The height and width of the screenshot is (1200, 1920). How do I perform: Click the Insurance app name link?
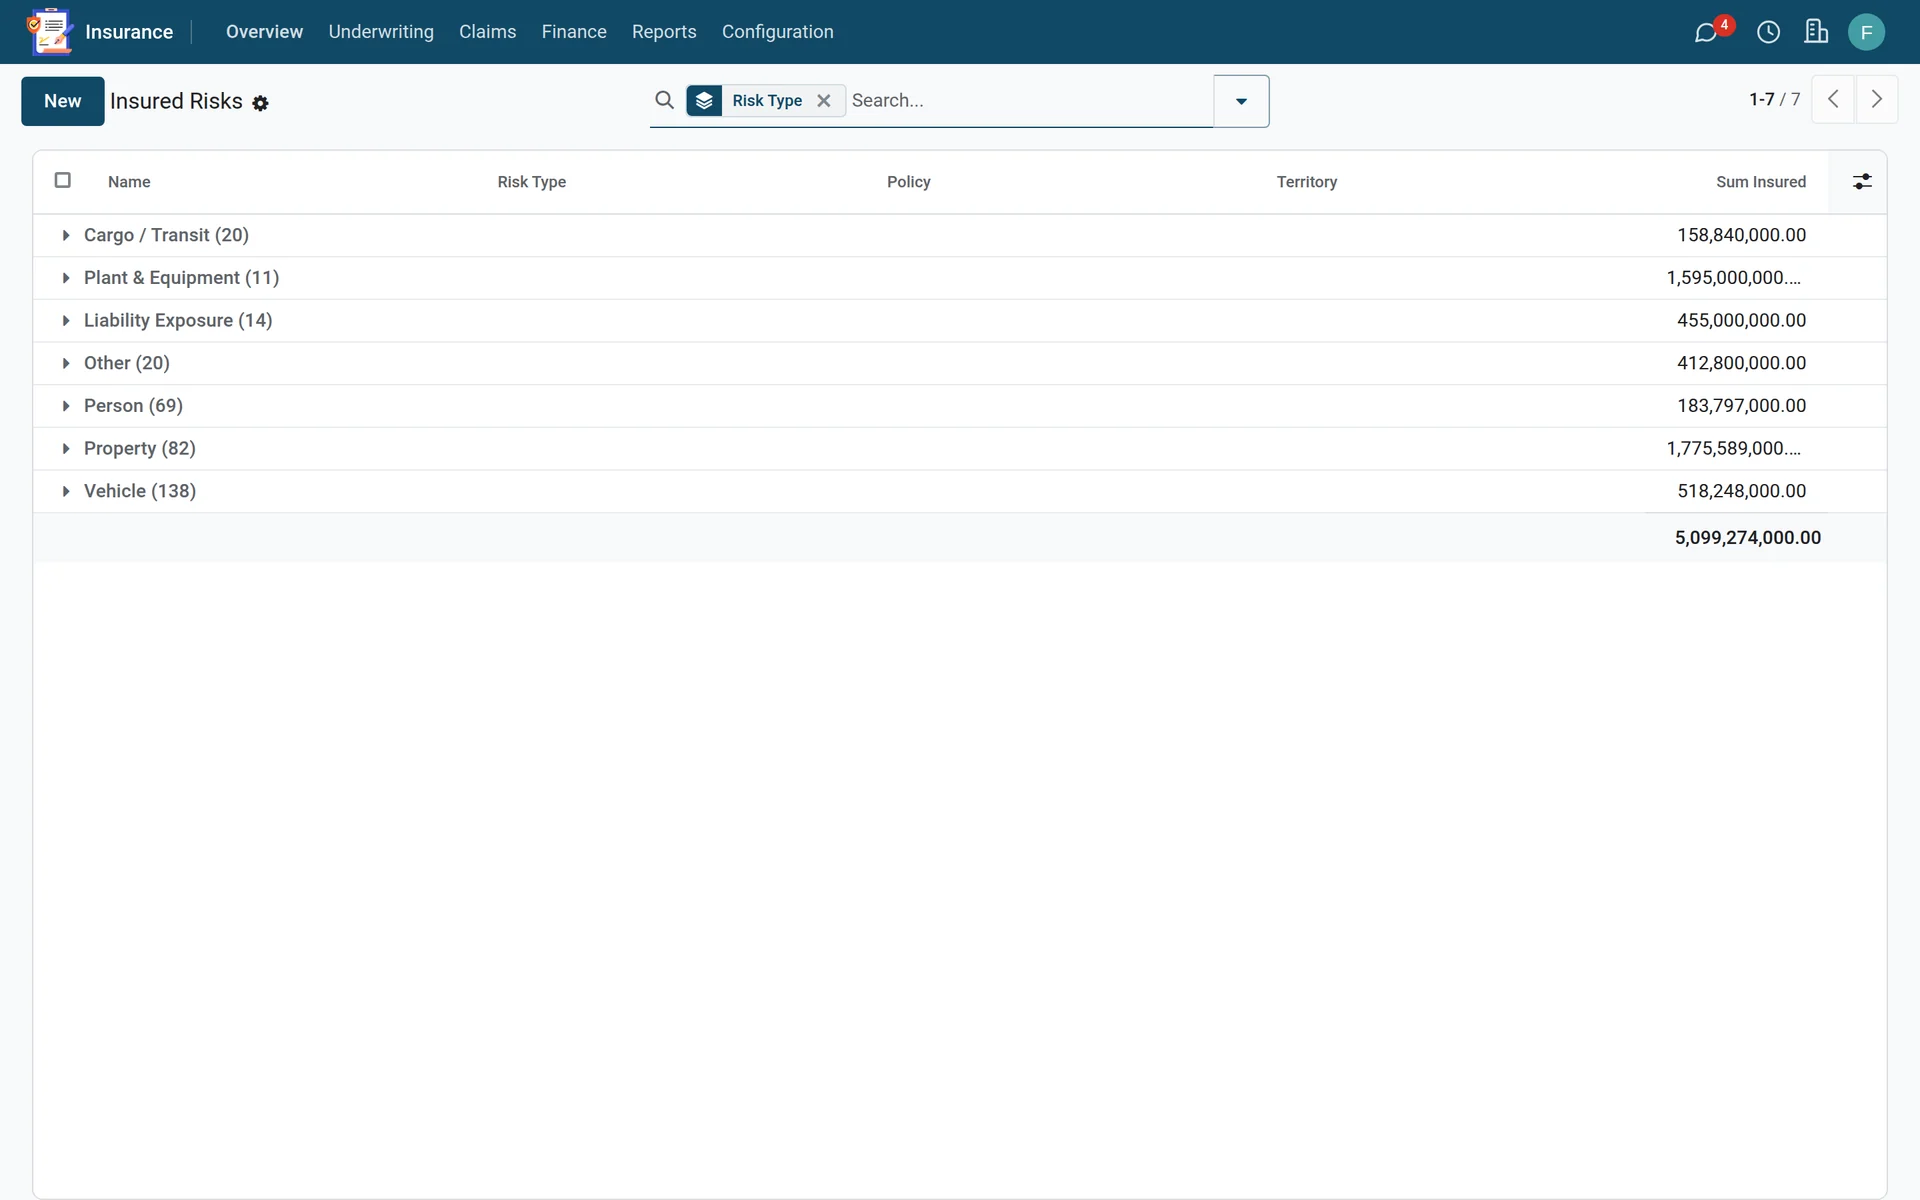(x=129, y=32)
